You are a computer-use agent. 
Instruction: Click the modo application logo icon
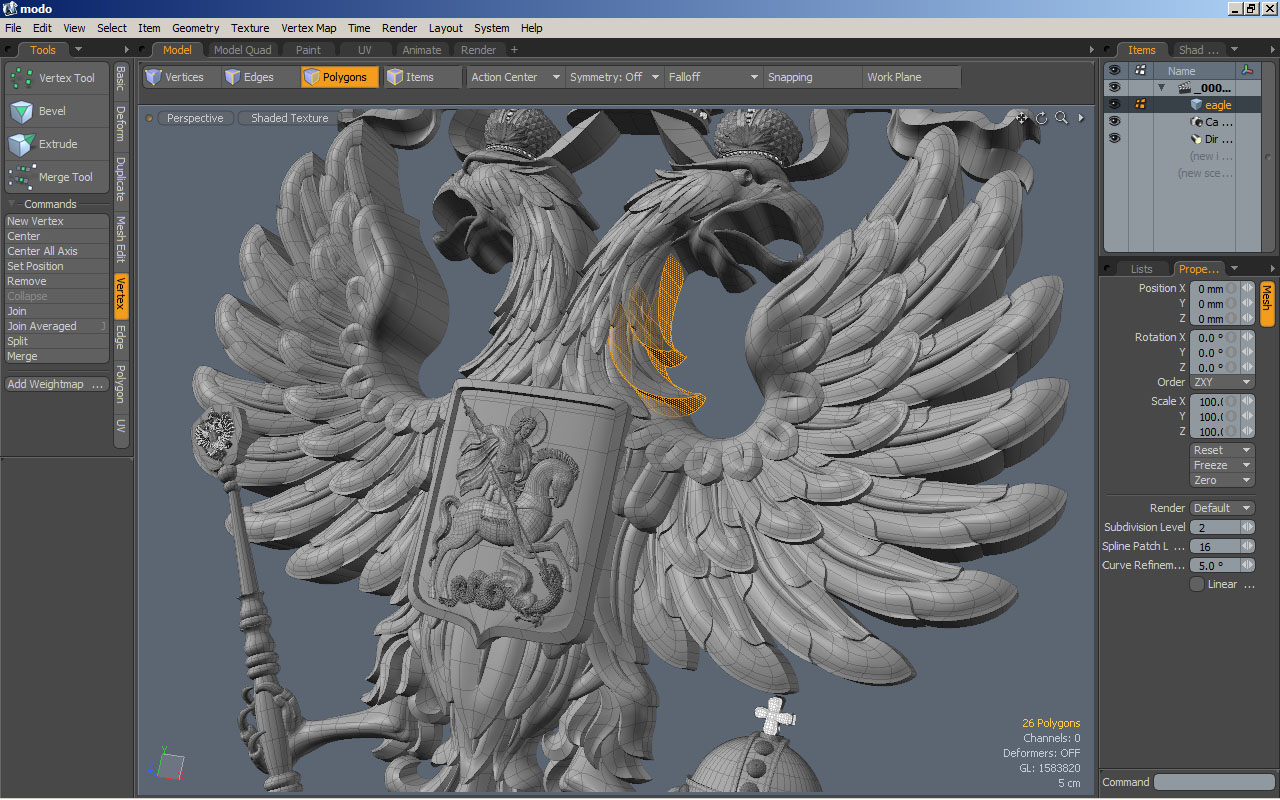(x=10, y=9)
